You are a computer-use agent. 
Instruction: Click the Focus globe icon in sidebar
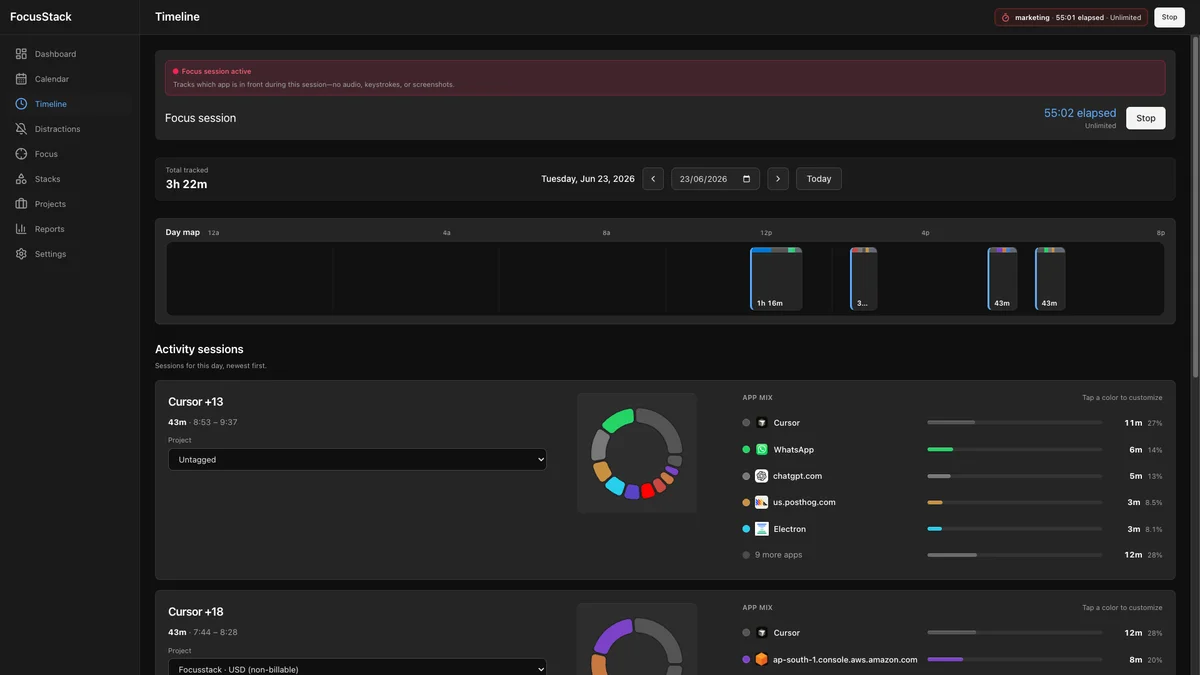click(21, 154)
